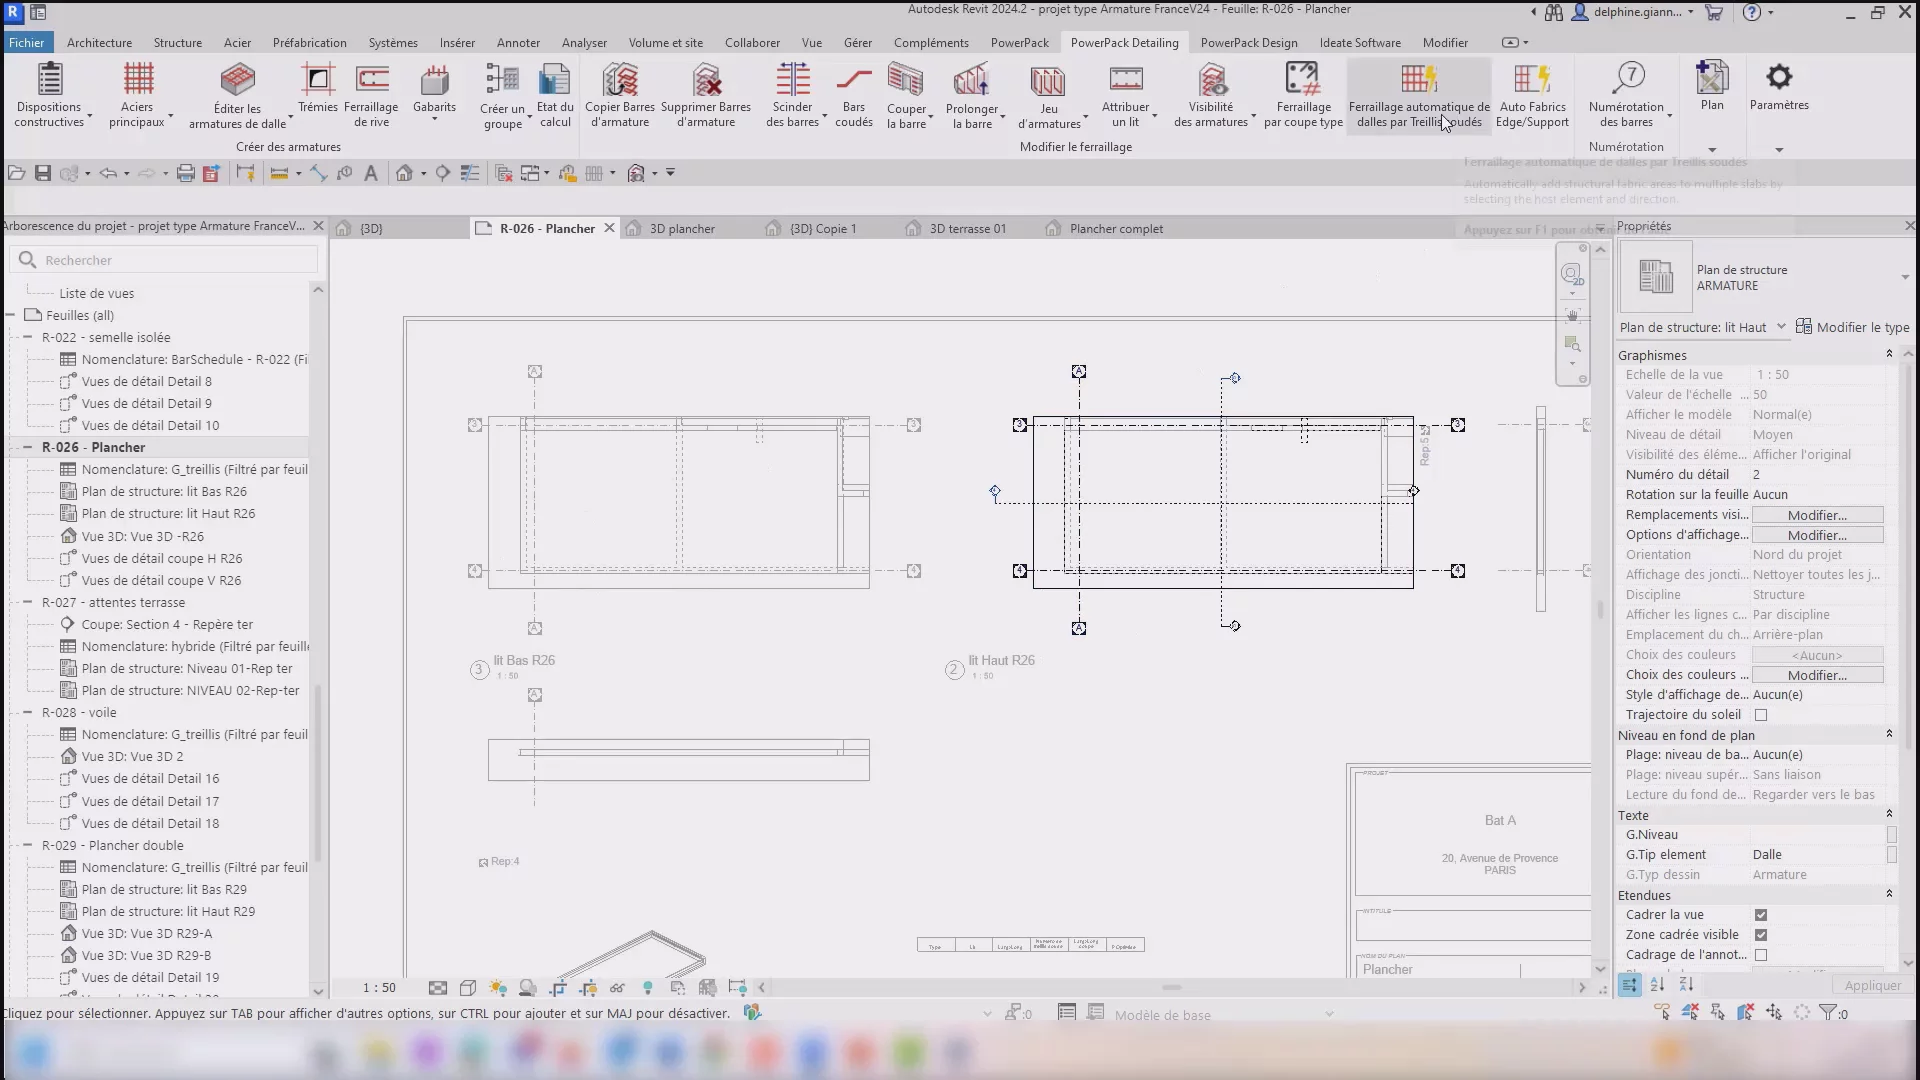Click the project browser Rechercher field

(x=165, y=260)
